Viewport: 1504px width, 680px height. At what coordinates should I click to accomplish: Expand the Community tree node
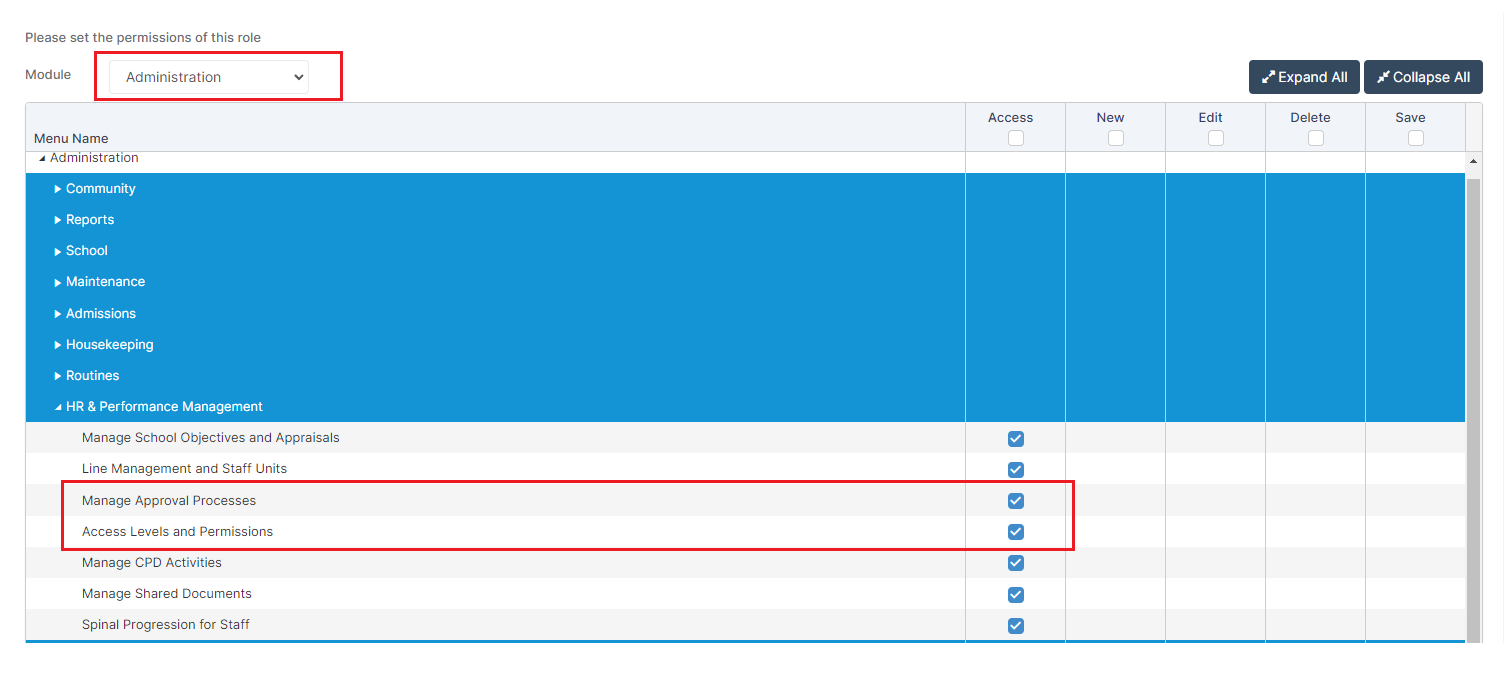(58, 189)
